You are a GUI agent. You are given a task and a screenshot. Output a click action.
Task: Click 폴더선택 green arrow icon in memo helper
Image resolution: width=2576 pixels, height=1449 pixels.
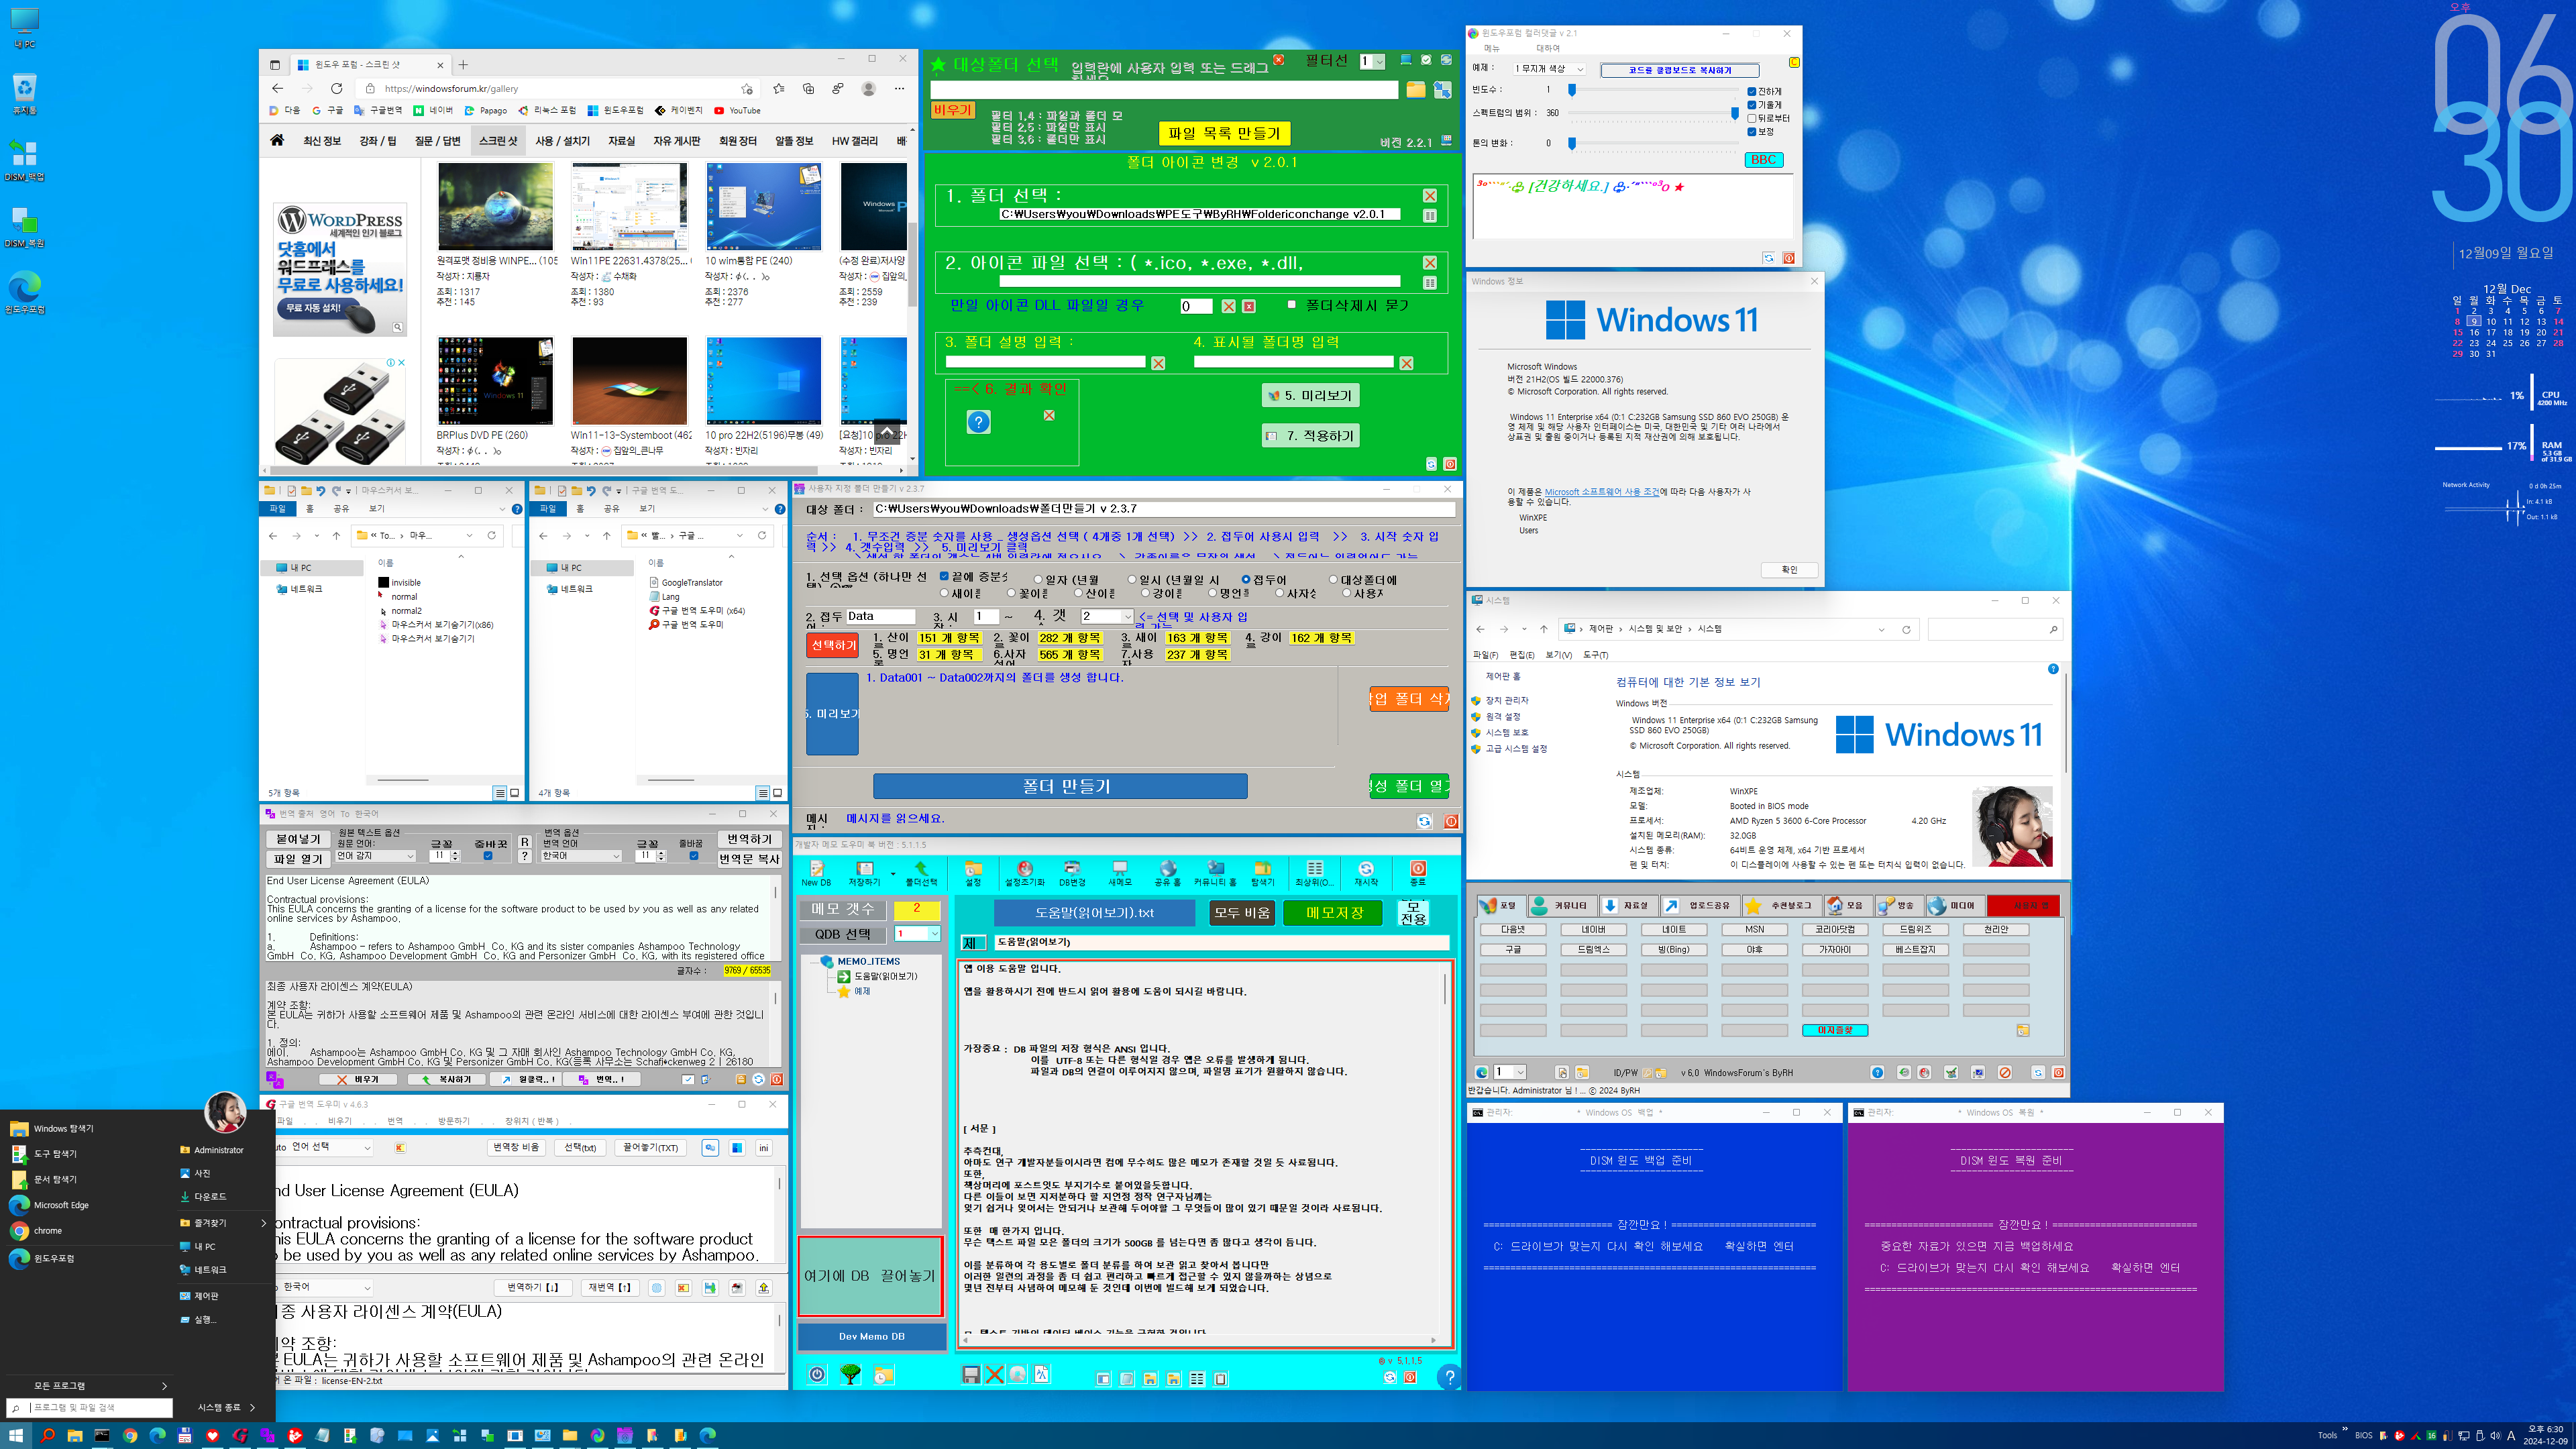coord(921,872)
